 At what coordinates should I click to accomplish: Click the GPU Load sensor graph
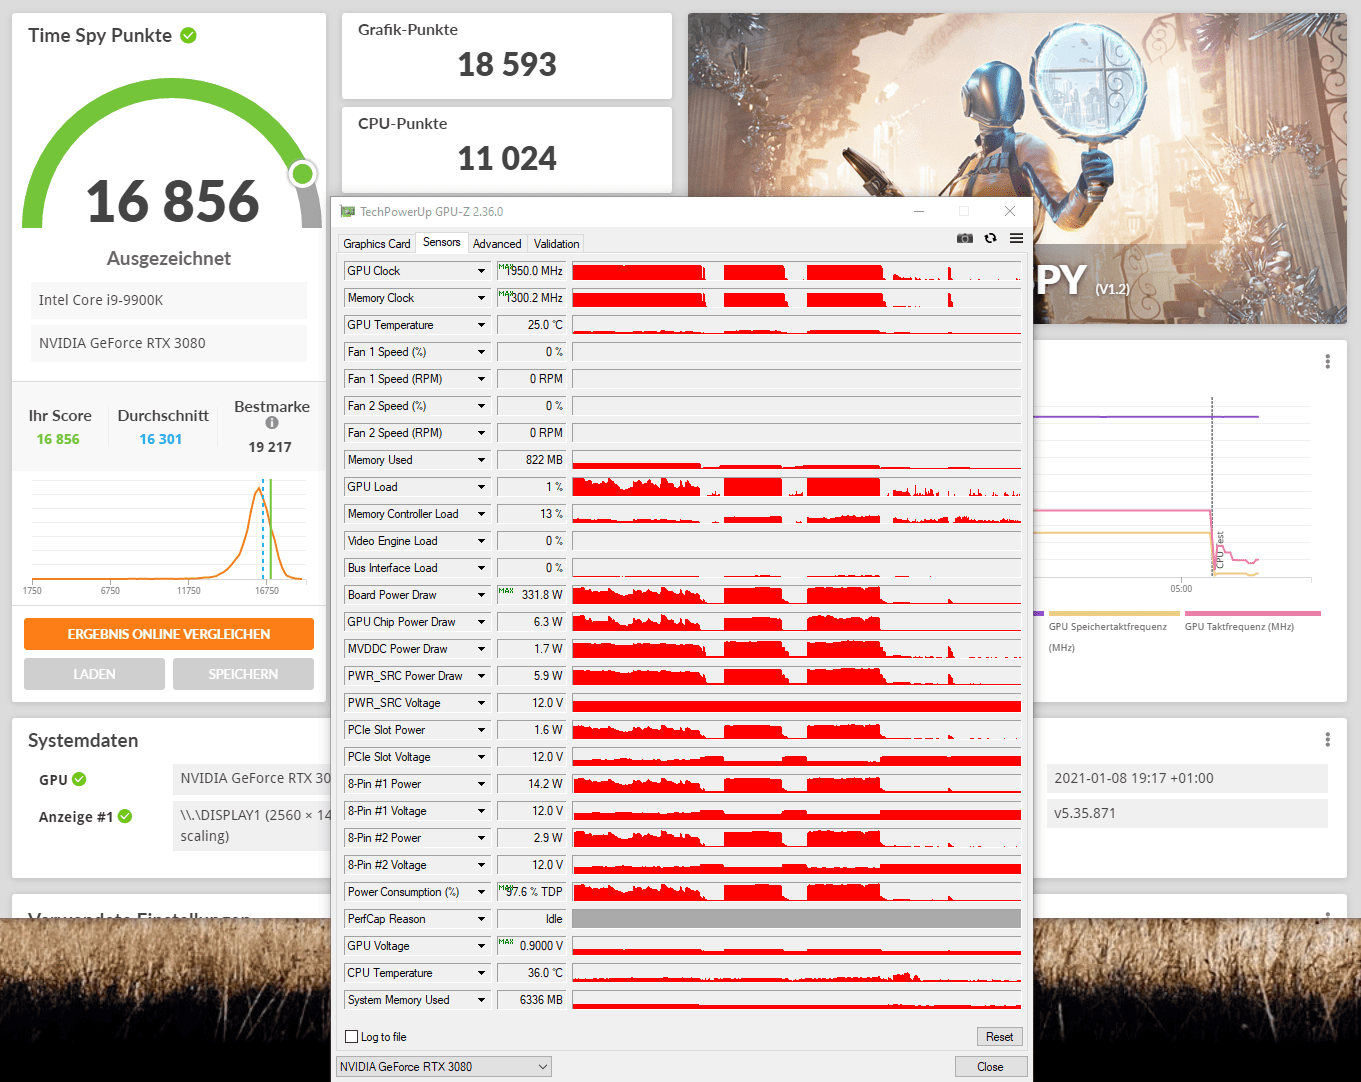[x=796, y=487]
